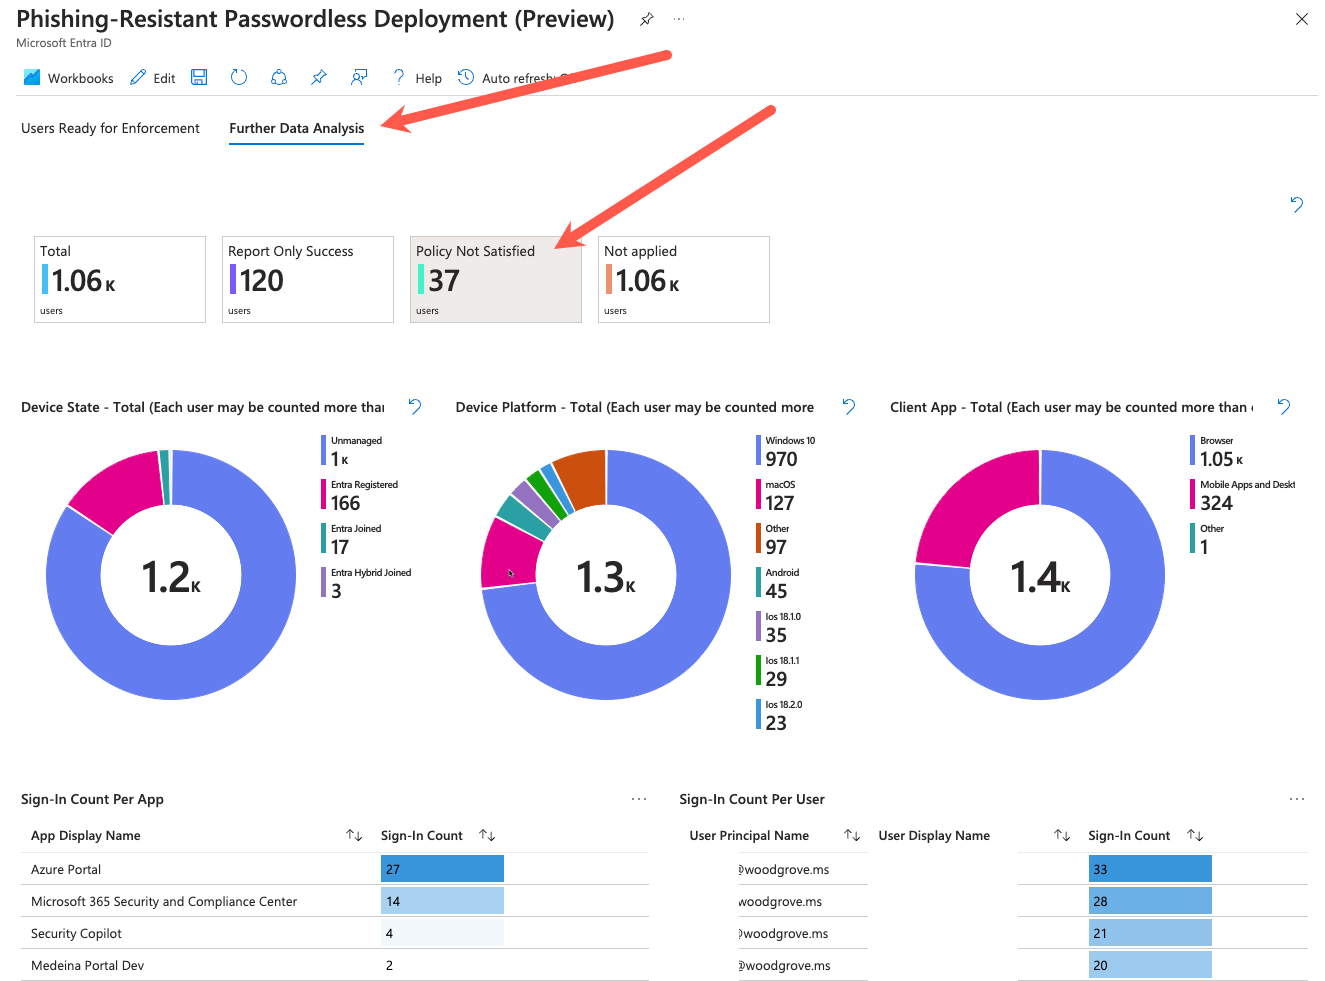Save the workbook using the floppy disk icon

[199, 77]
